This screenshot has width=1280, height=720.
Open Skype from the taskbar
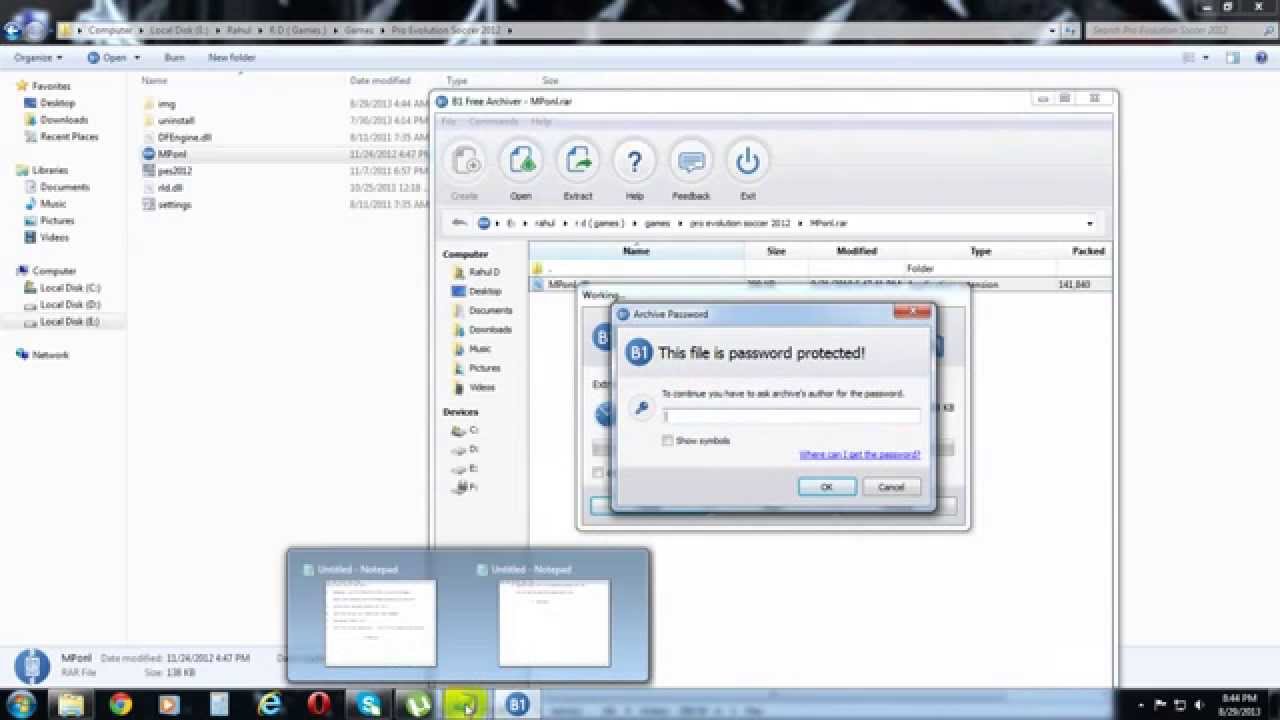[369, 704]
